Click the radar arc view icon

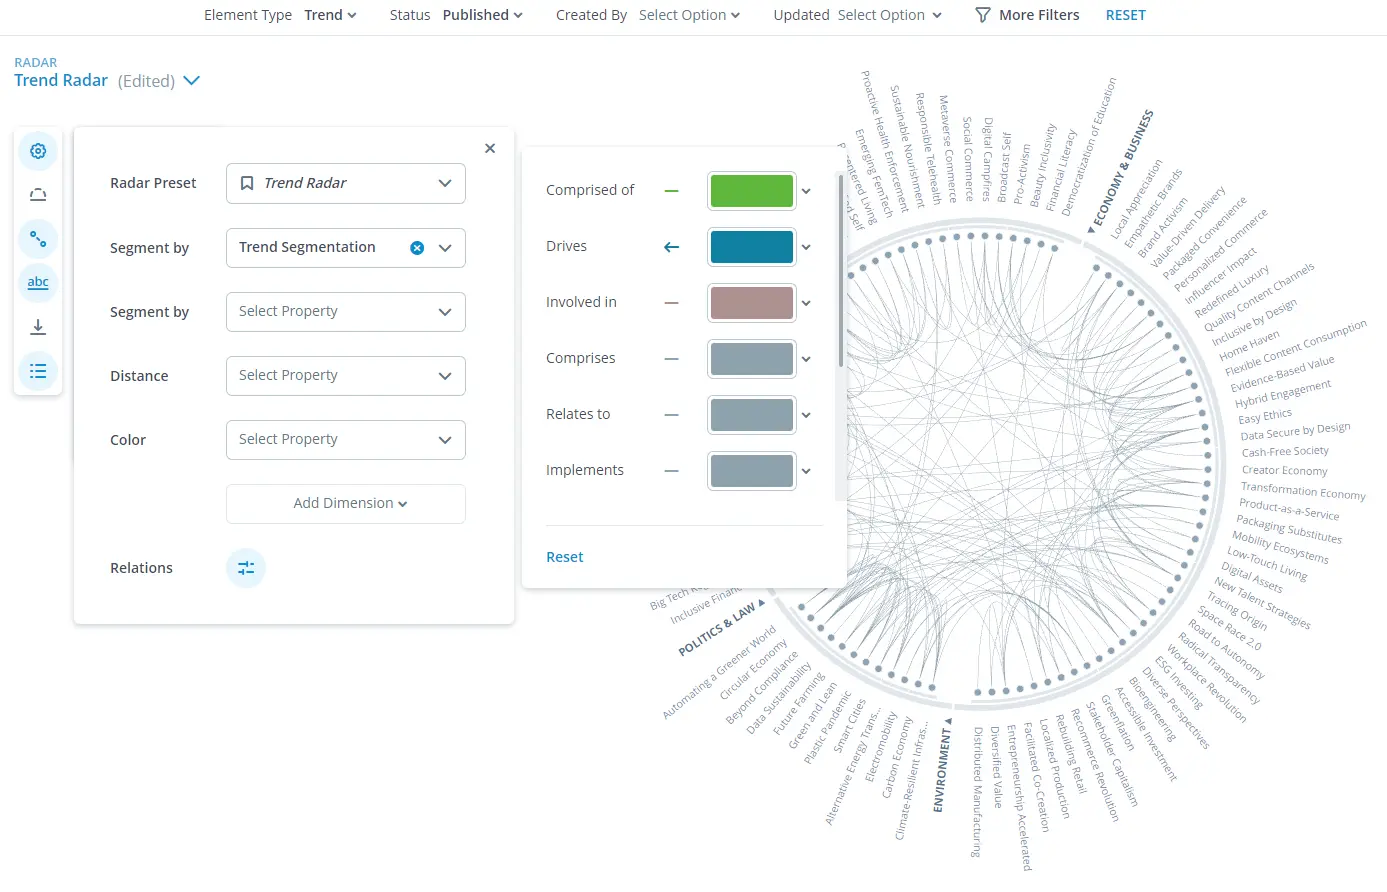[x=38, y=195]
